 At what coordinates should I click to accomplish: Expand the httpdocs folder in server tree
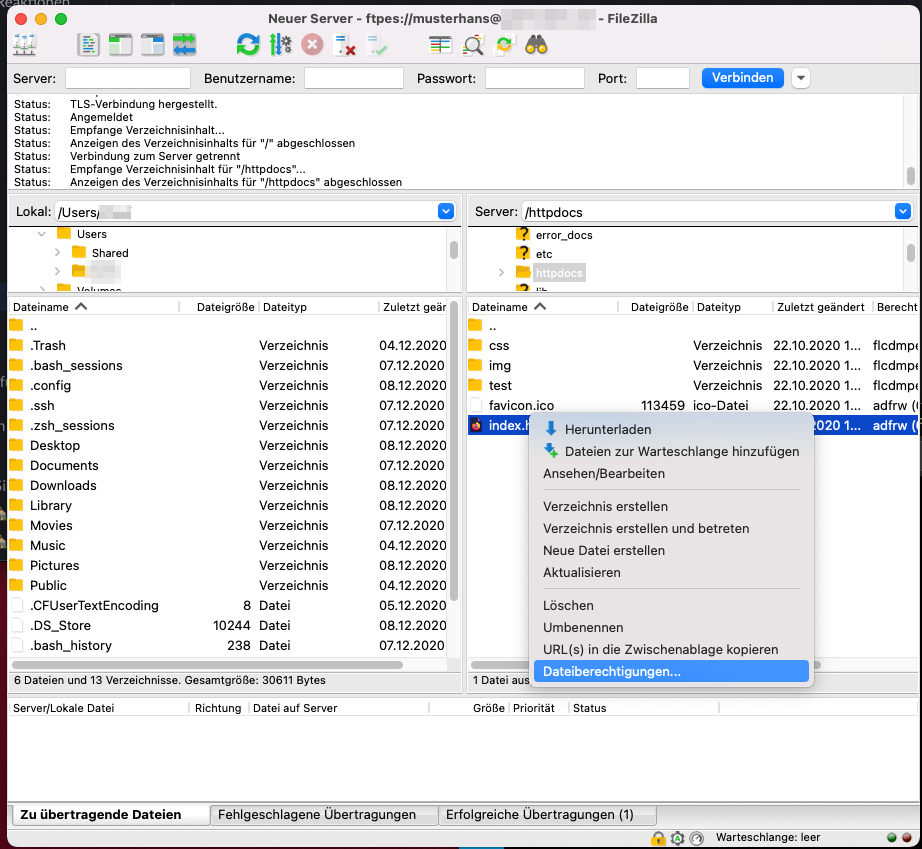[x=501, y=272]
